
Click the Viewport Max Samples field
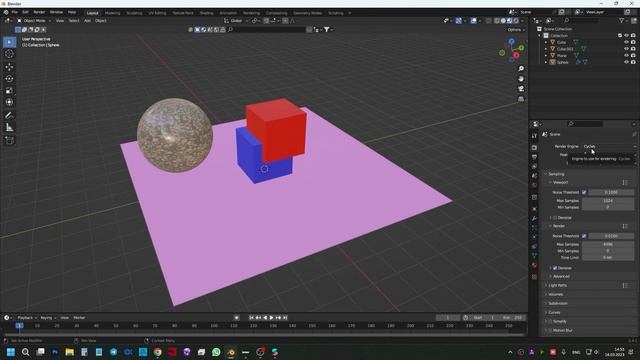click(x=608, y=200)
